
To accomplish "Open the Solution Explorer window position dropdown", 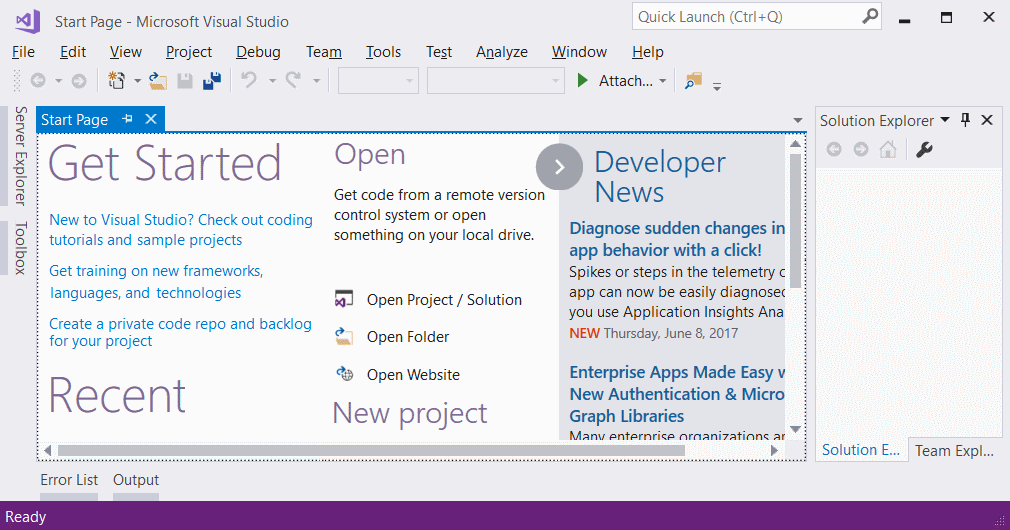I will coord(945,120).
